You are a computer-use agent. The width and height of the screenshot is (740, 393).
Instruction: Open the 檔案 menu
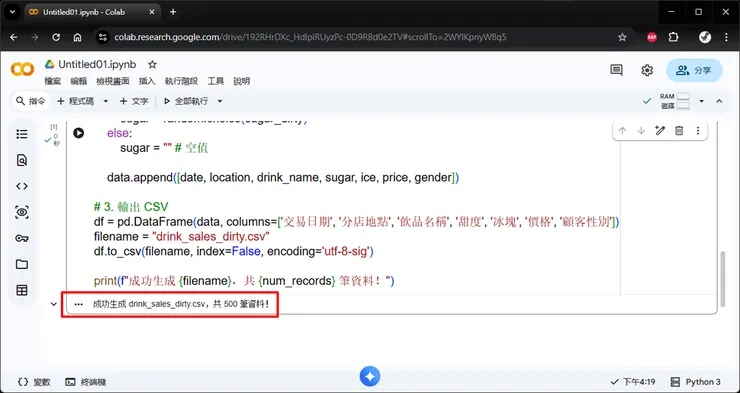point(53,81)
